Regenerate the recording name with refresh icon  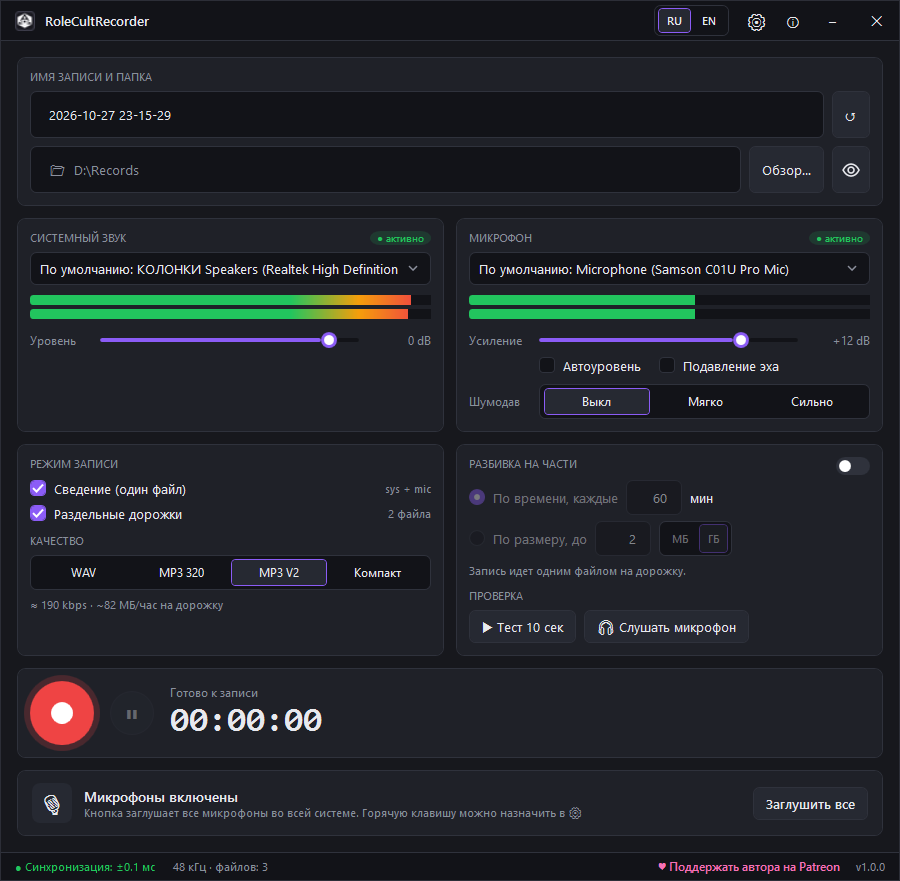click(850, 115)
